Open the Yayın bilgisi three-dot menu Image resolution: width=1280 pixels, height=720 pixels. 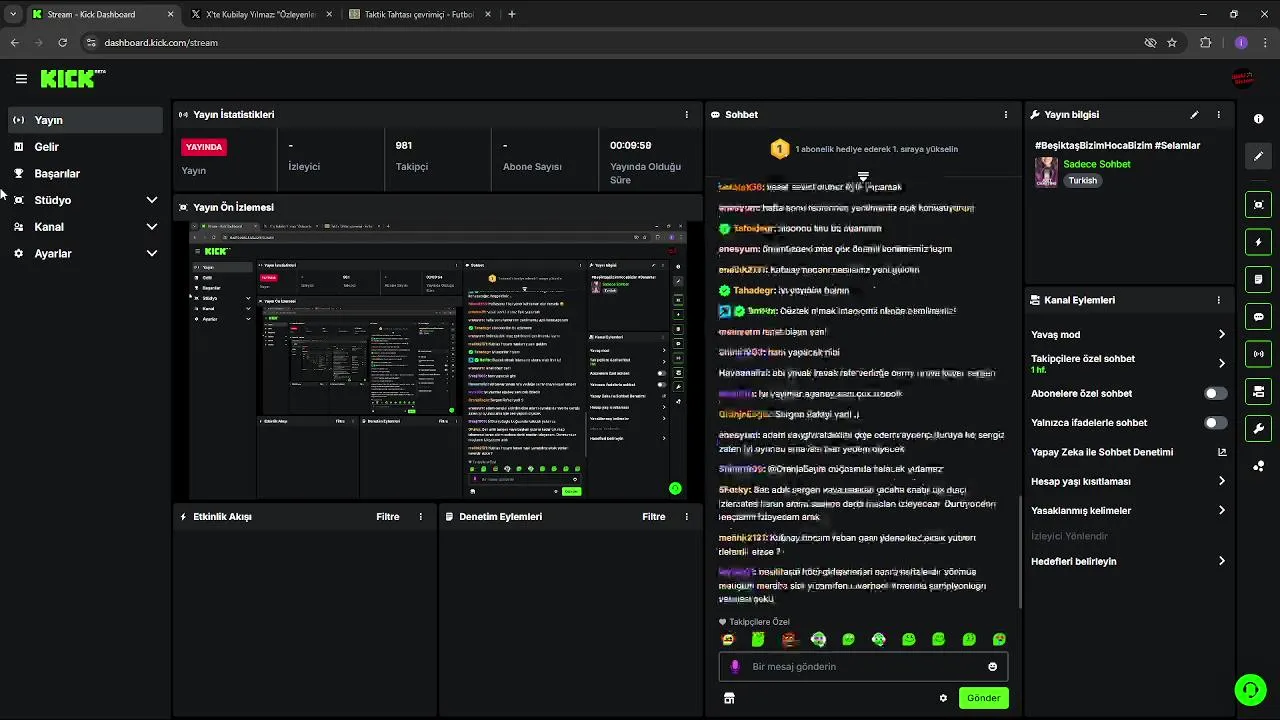pos(1218,115)
